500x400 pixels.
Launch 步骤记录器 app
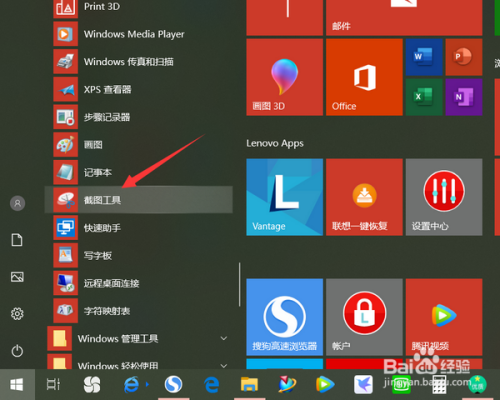pyautogui.click(x=138, y=117)
